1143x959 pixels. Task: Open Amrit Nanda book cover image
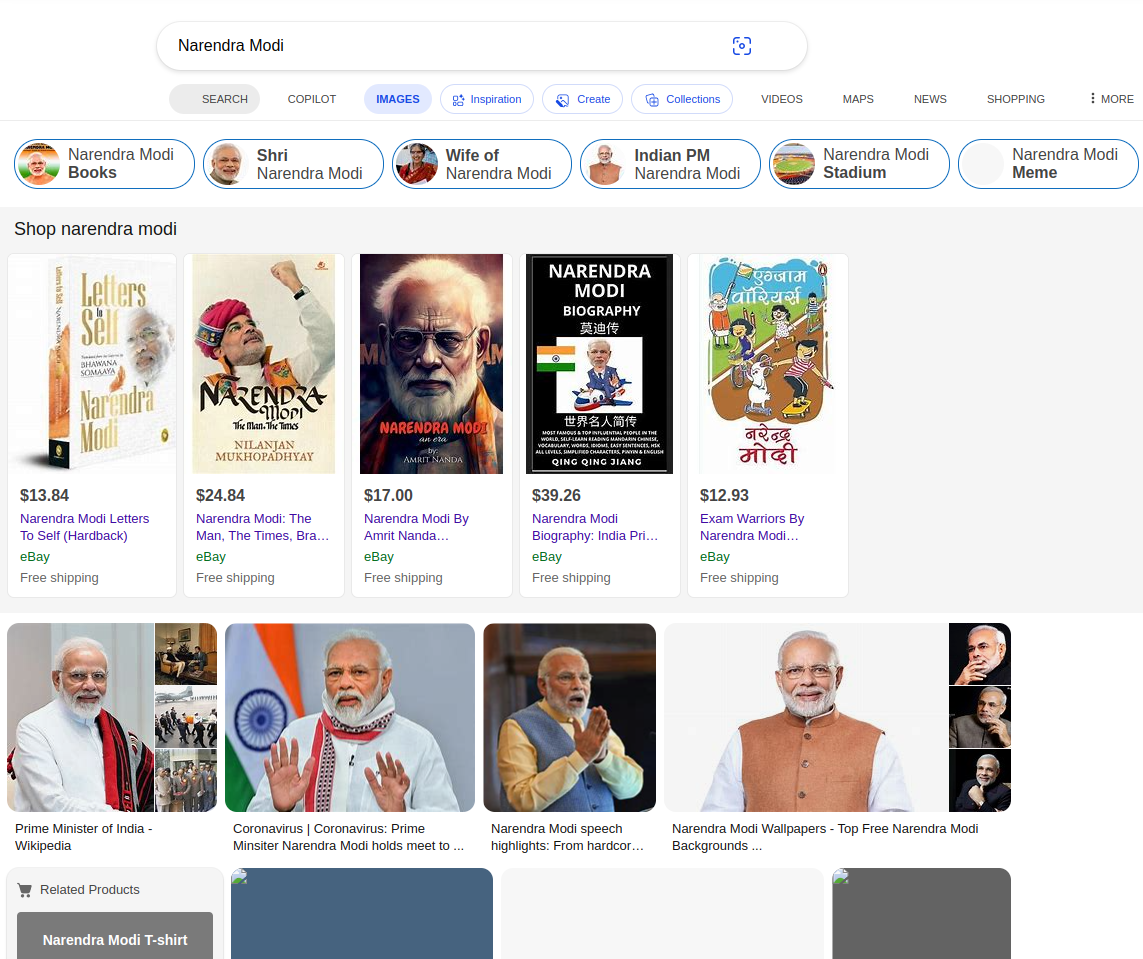pyautogui.click(x=432, y=364)
